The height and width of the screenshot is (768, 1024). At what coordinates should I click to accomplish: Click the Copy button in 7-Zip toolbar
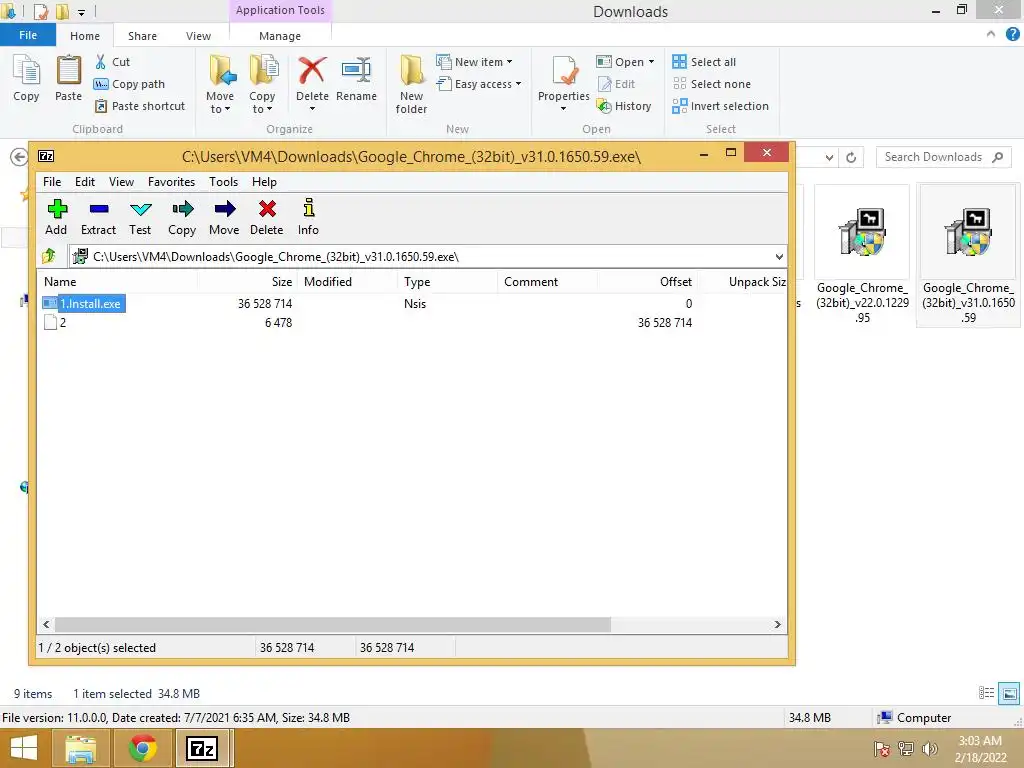(182, 217)
